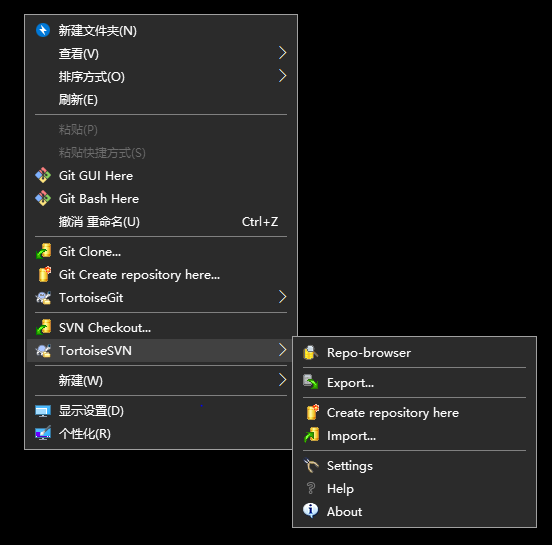Open the TortoiseSVN menu entry
Viewport: 552px width, 545px height.
coord(159,350)
